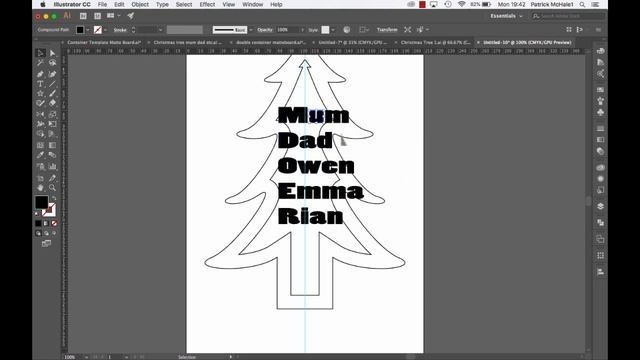Select the Paintbrush tool
The height and width of the screenshot is (360, 640).
(x=52, y=93)
